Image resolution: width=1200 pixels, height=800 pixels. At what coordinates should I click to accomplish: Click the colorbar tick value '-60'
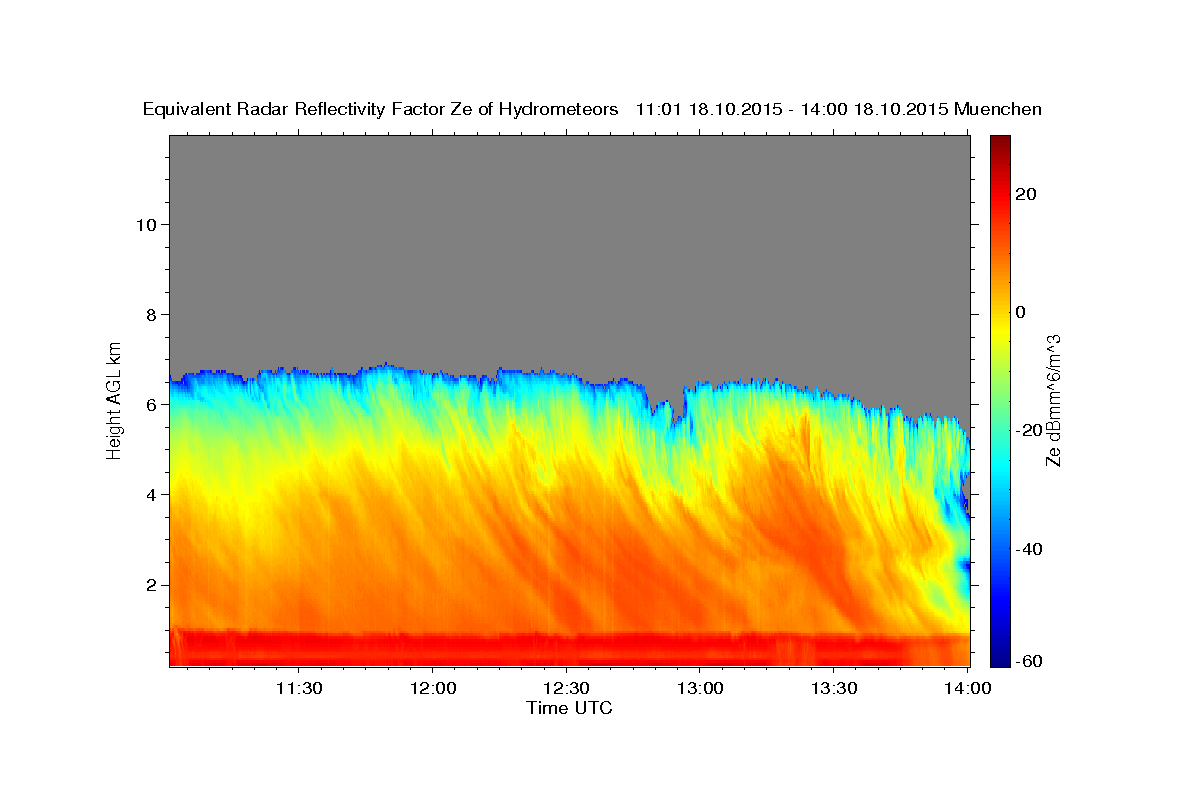pyautogui.click(x=1029, y=661)
